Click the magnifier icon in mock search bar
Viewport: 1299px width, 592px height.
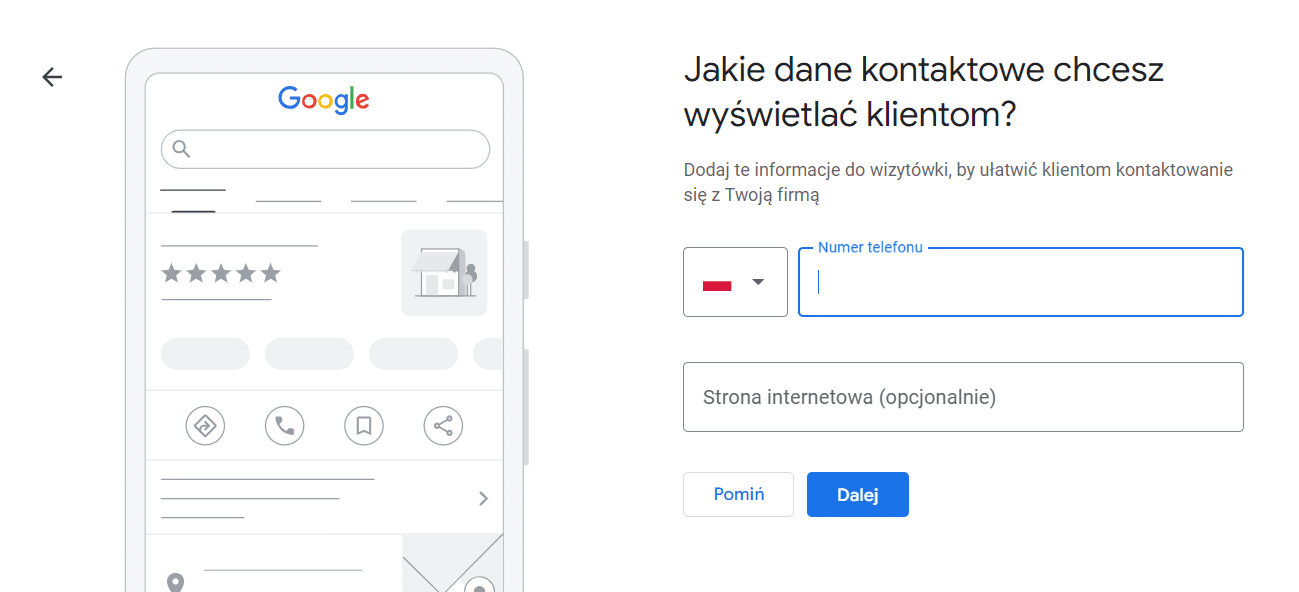click(x=181, y=149)
